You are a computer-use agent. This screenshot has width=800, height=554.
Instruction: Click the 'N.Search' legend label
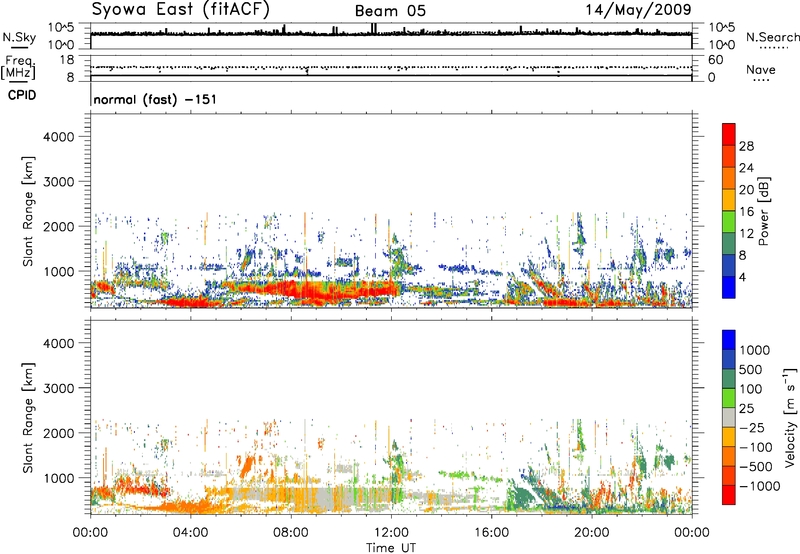(772, 37)
